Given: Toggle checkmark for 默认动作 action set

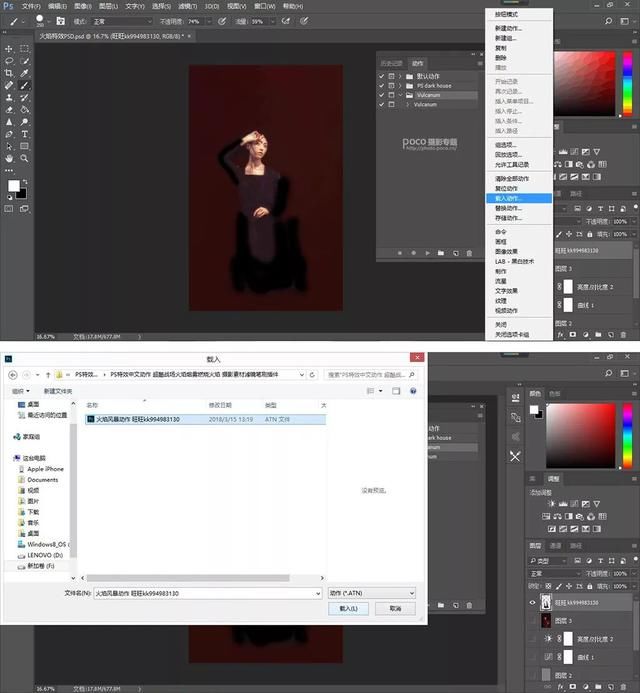Looking at the screenshot, I should (x=382, y=76).
